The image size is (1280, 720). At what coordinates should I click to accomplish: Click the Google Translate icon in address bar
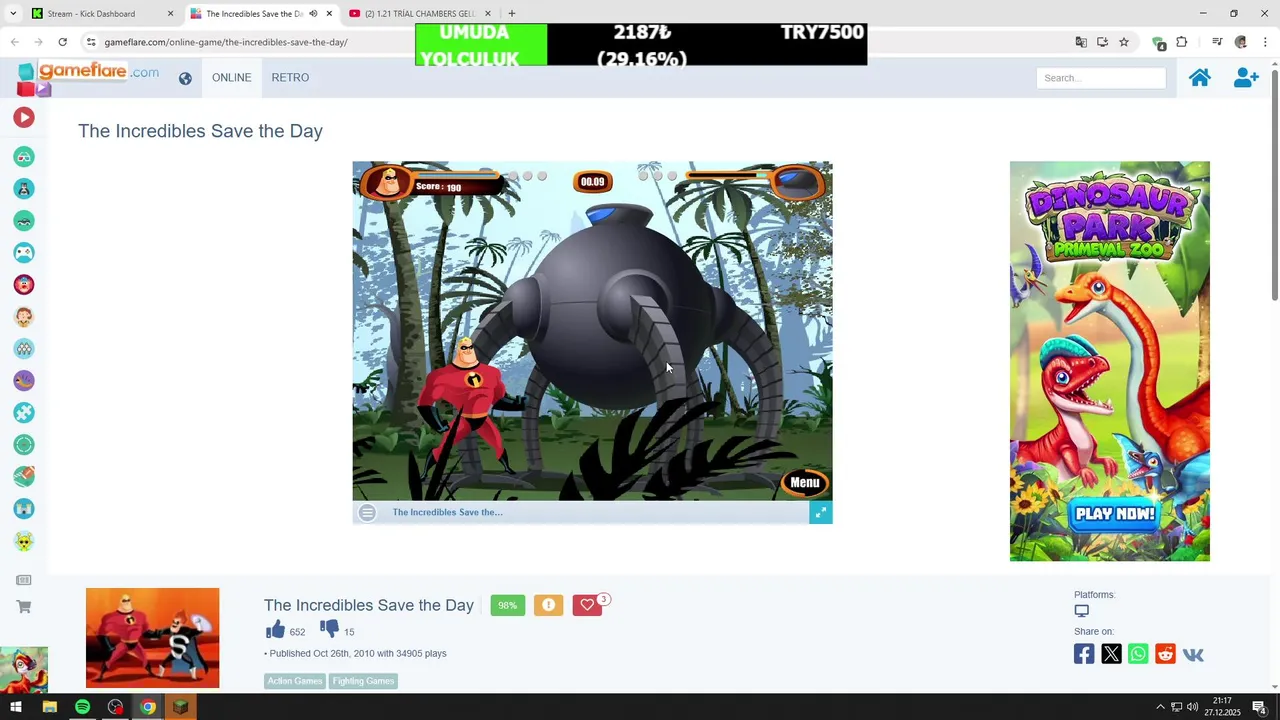[1081, 42]
